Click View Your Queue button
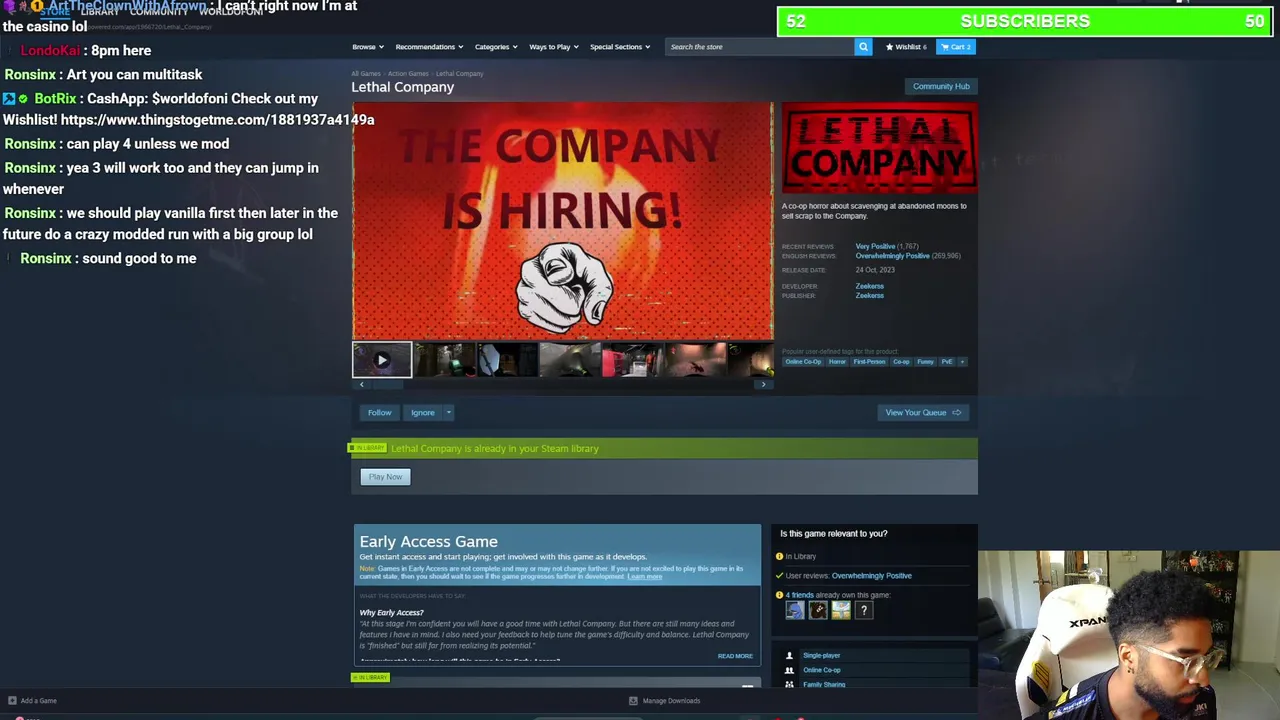 pyautogui.click(x=922, y=413)
